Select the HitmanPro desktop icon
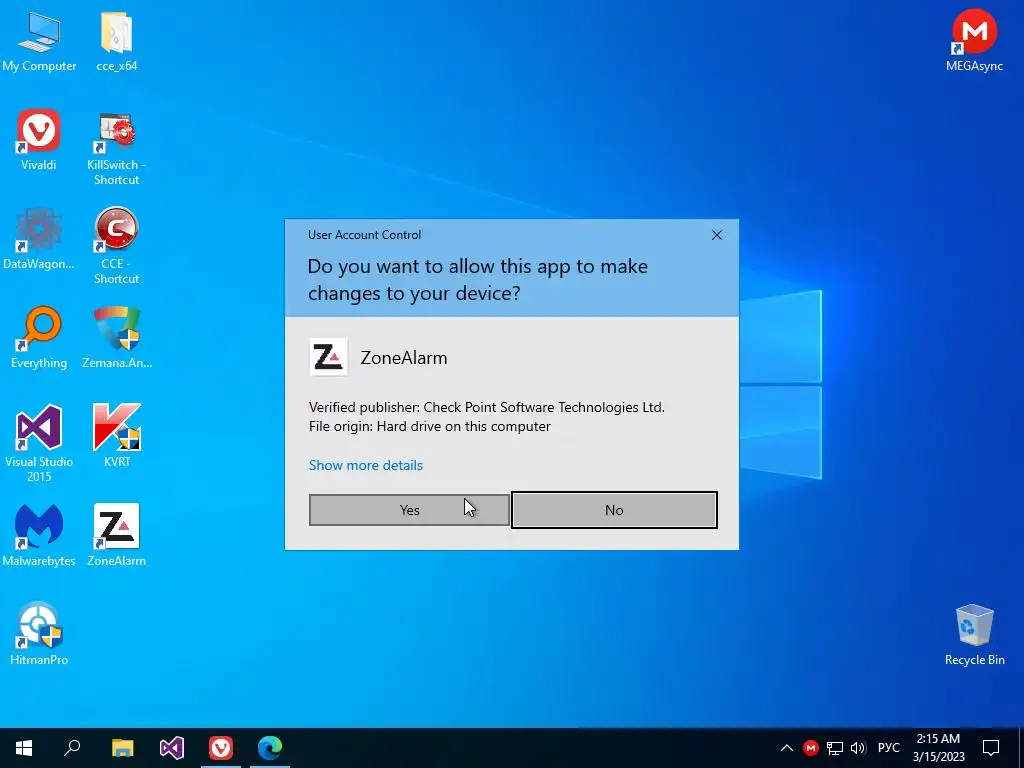Viewport: 1024px width, 768px height. point(39,634)
